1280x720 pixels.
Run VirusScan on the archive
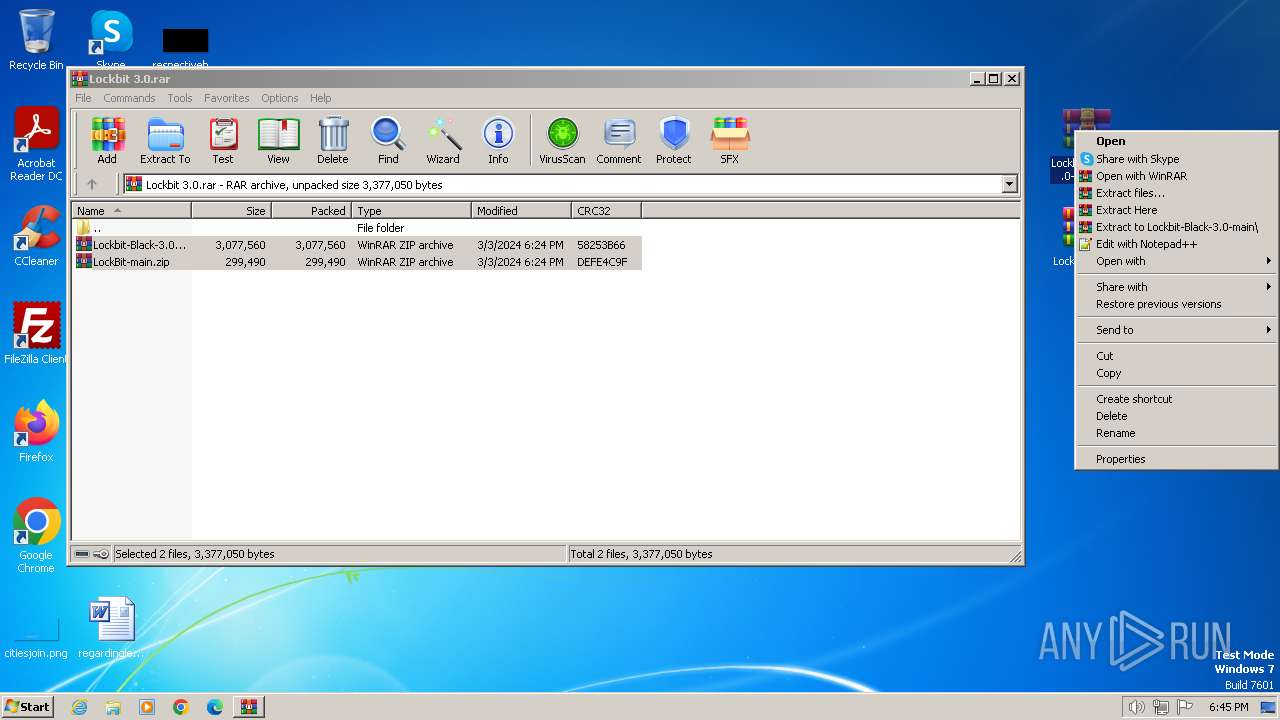click(x=562, y=140)
